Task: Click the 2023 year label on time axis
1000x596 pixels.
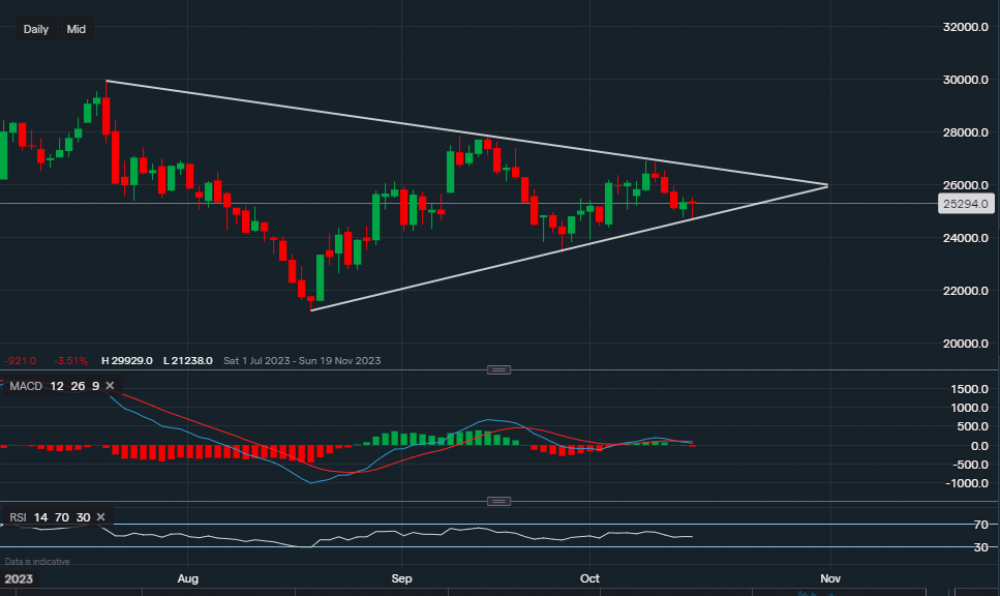Action: pos(17,579)
